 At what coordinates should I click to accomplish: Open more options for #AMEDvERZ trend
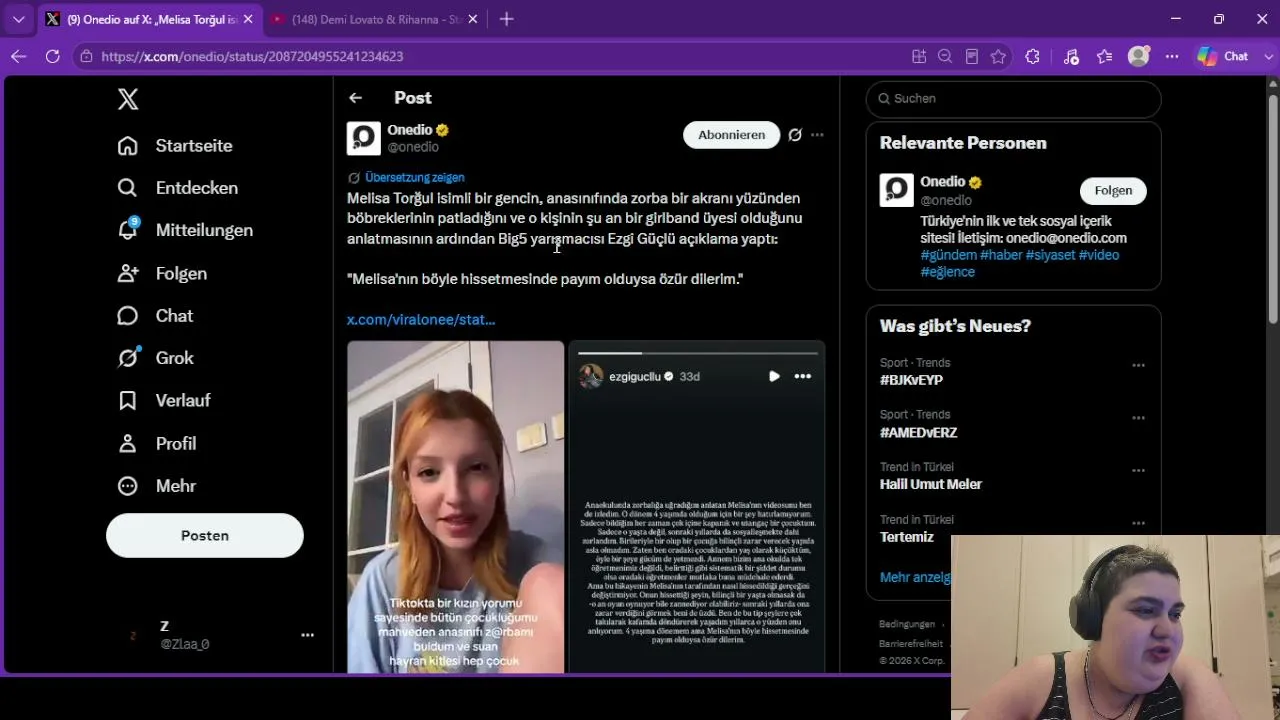[1138, 418]
